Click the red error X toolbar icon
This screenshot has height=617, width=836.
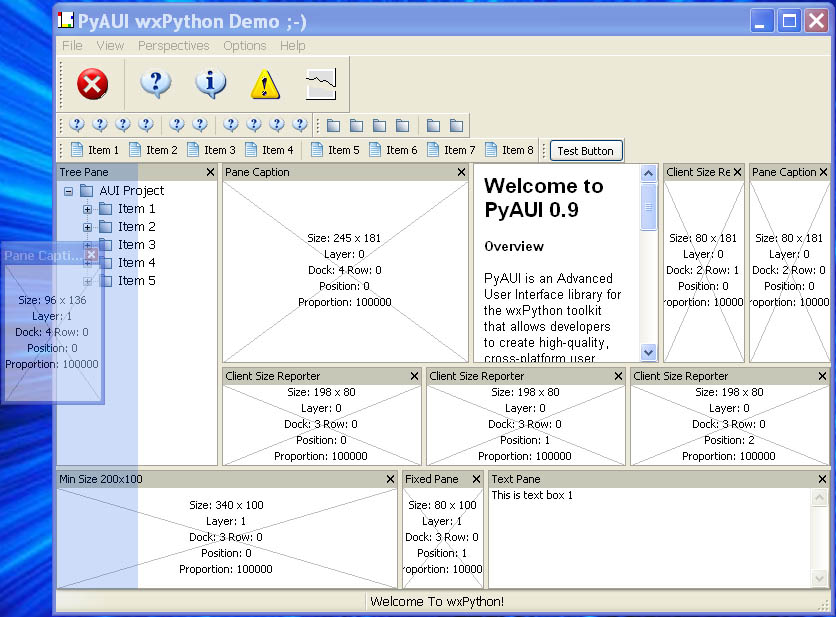pos(92,84)
